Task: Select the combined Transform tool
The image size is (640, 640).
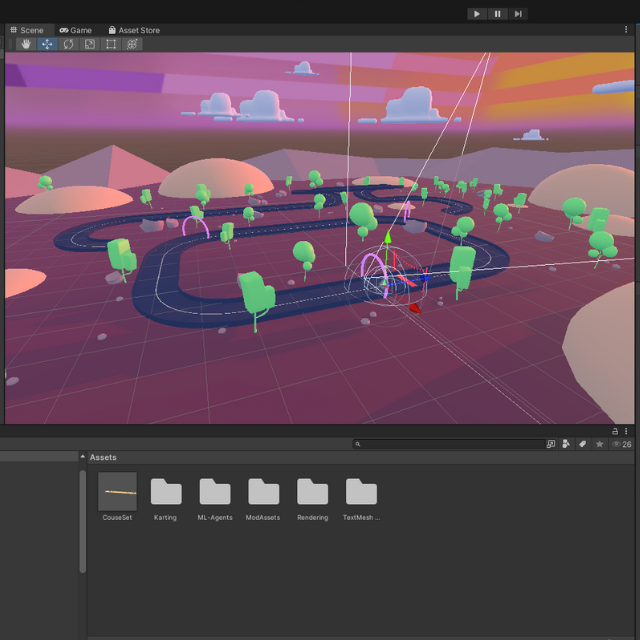Action: tap(132, 44)
